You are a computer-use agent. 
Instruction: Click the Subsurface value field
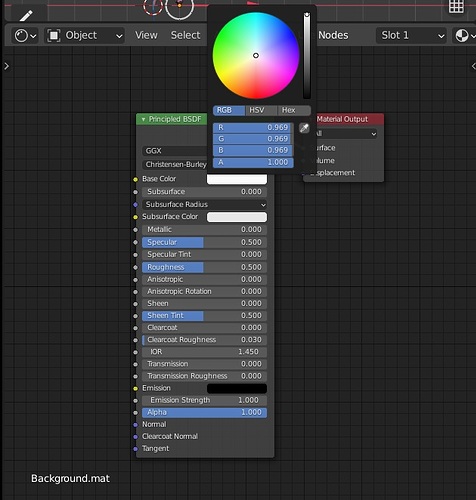pyautogui.click(x=204, y=192)
